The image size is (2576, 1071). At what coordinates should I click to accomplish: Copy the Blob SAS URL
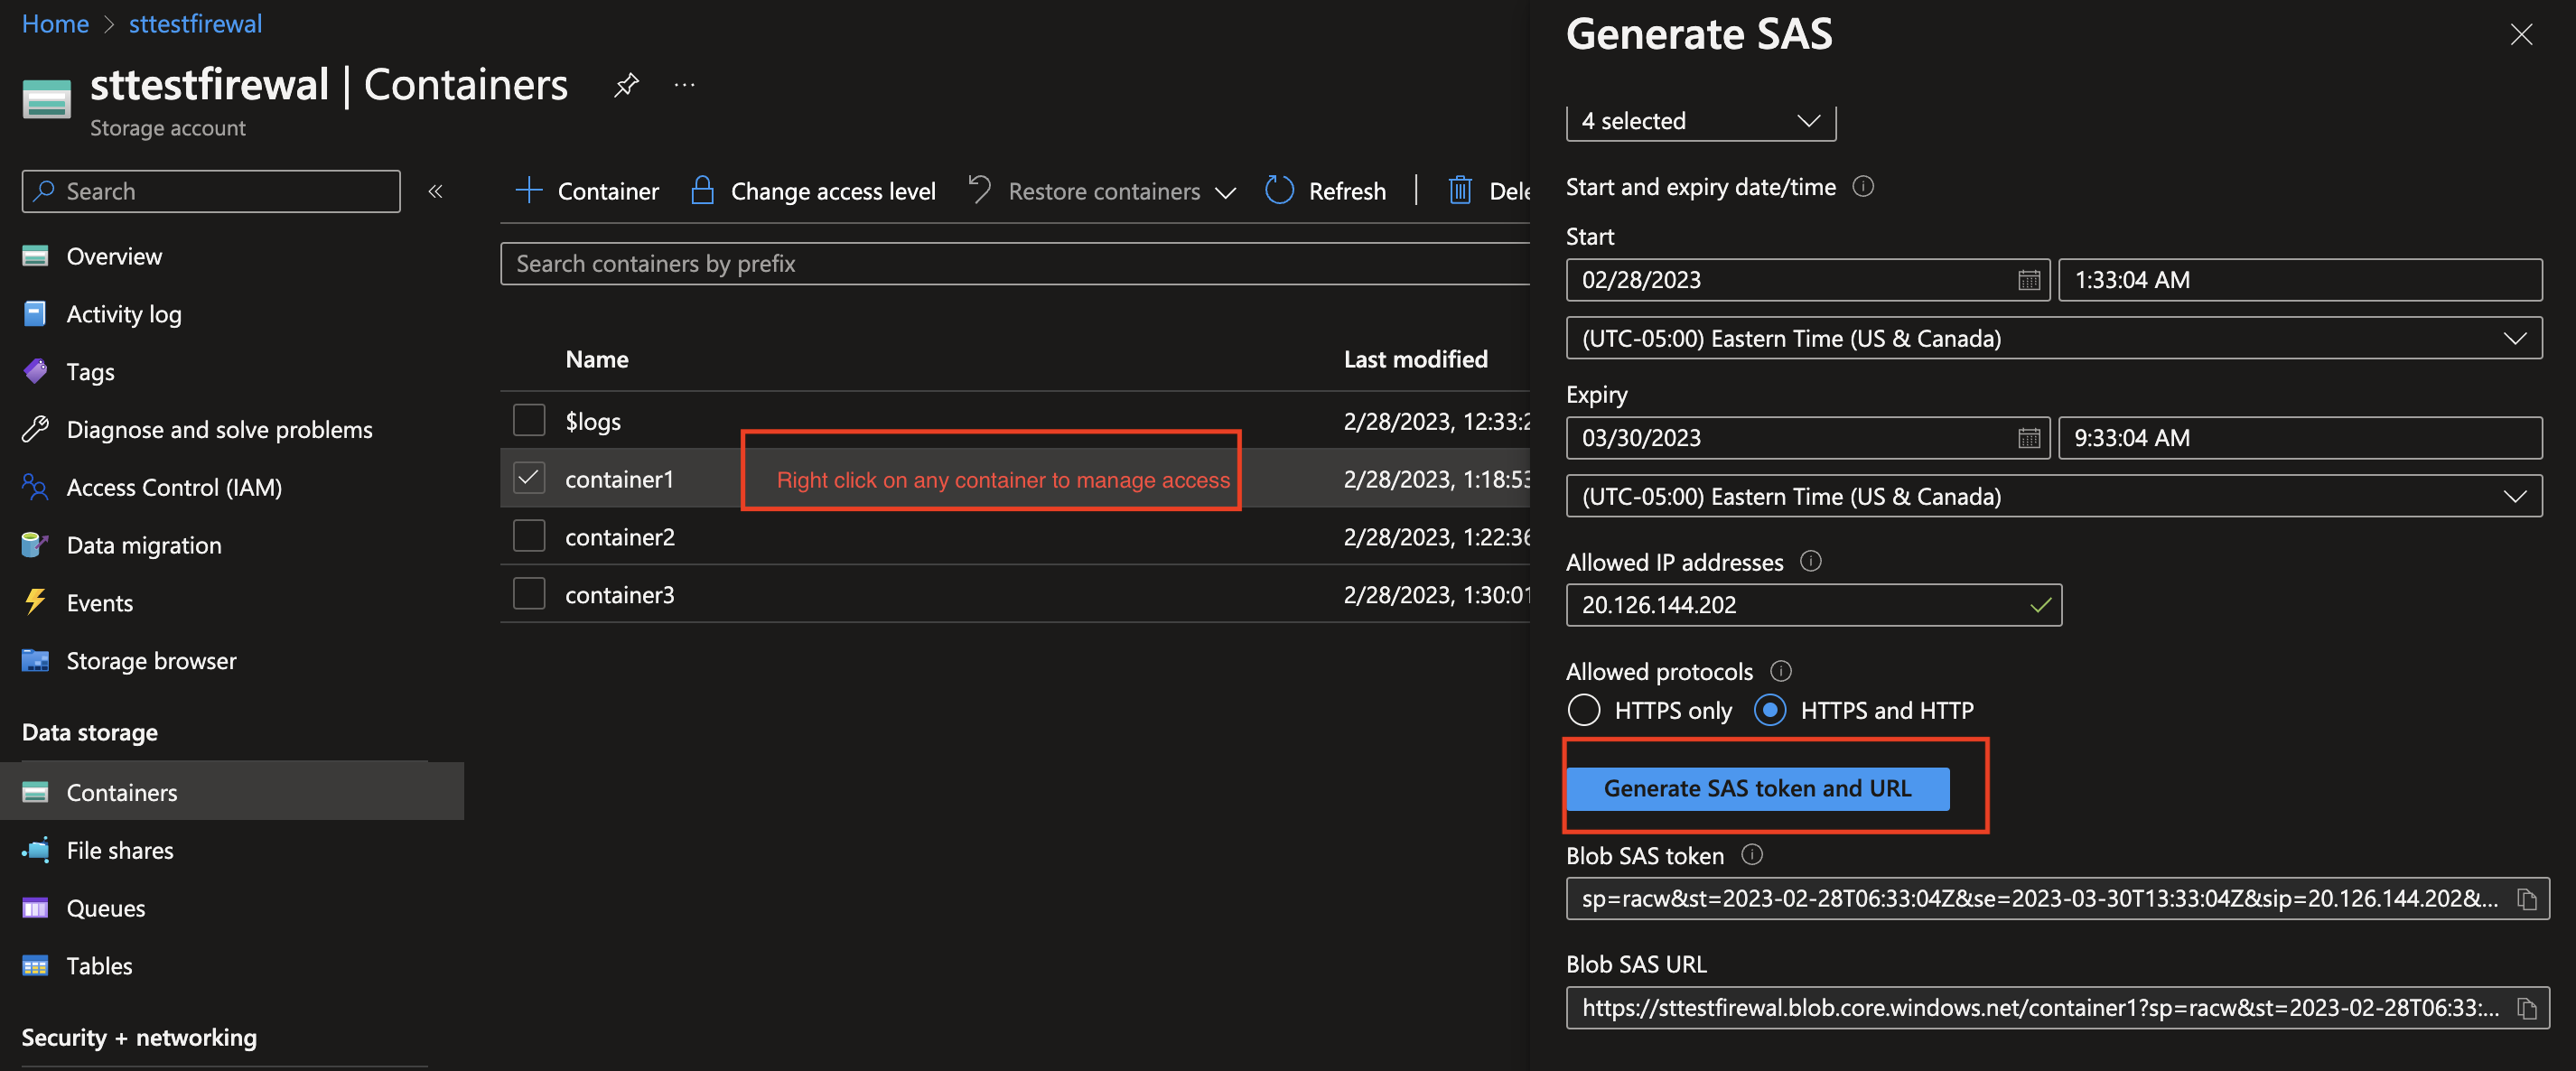pos(2526,1008)
